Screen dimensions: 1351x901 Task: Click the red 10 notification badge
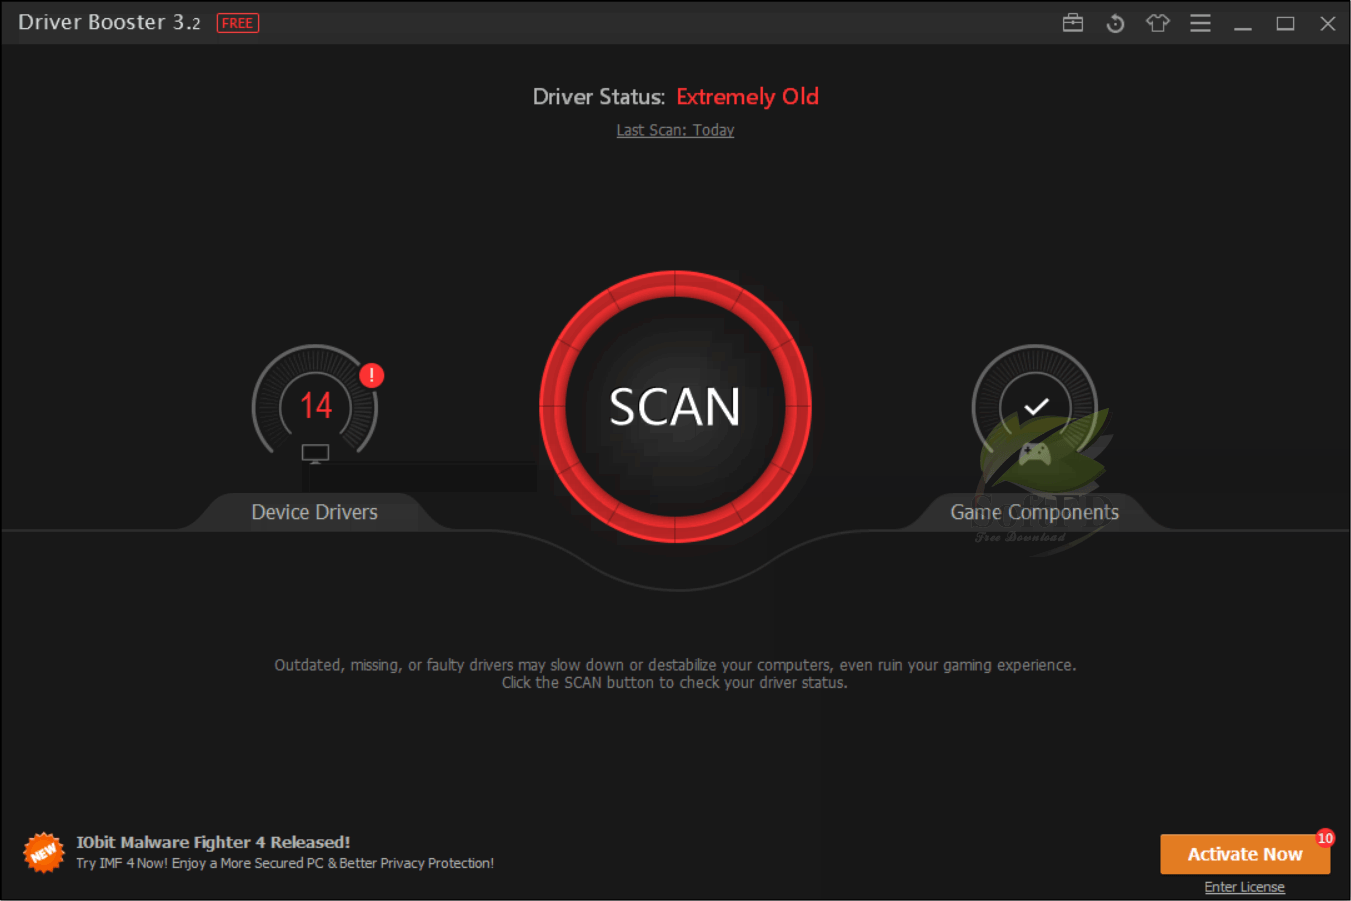tap(1325, 838)
